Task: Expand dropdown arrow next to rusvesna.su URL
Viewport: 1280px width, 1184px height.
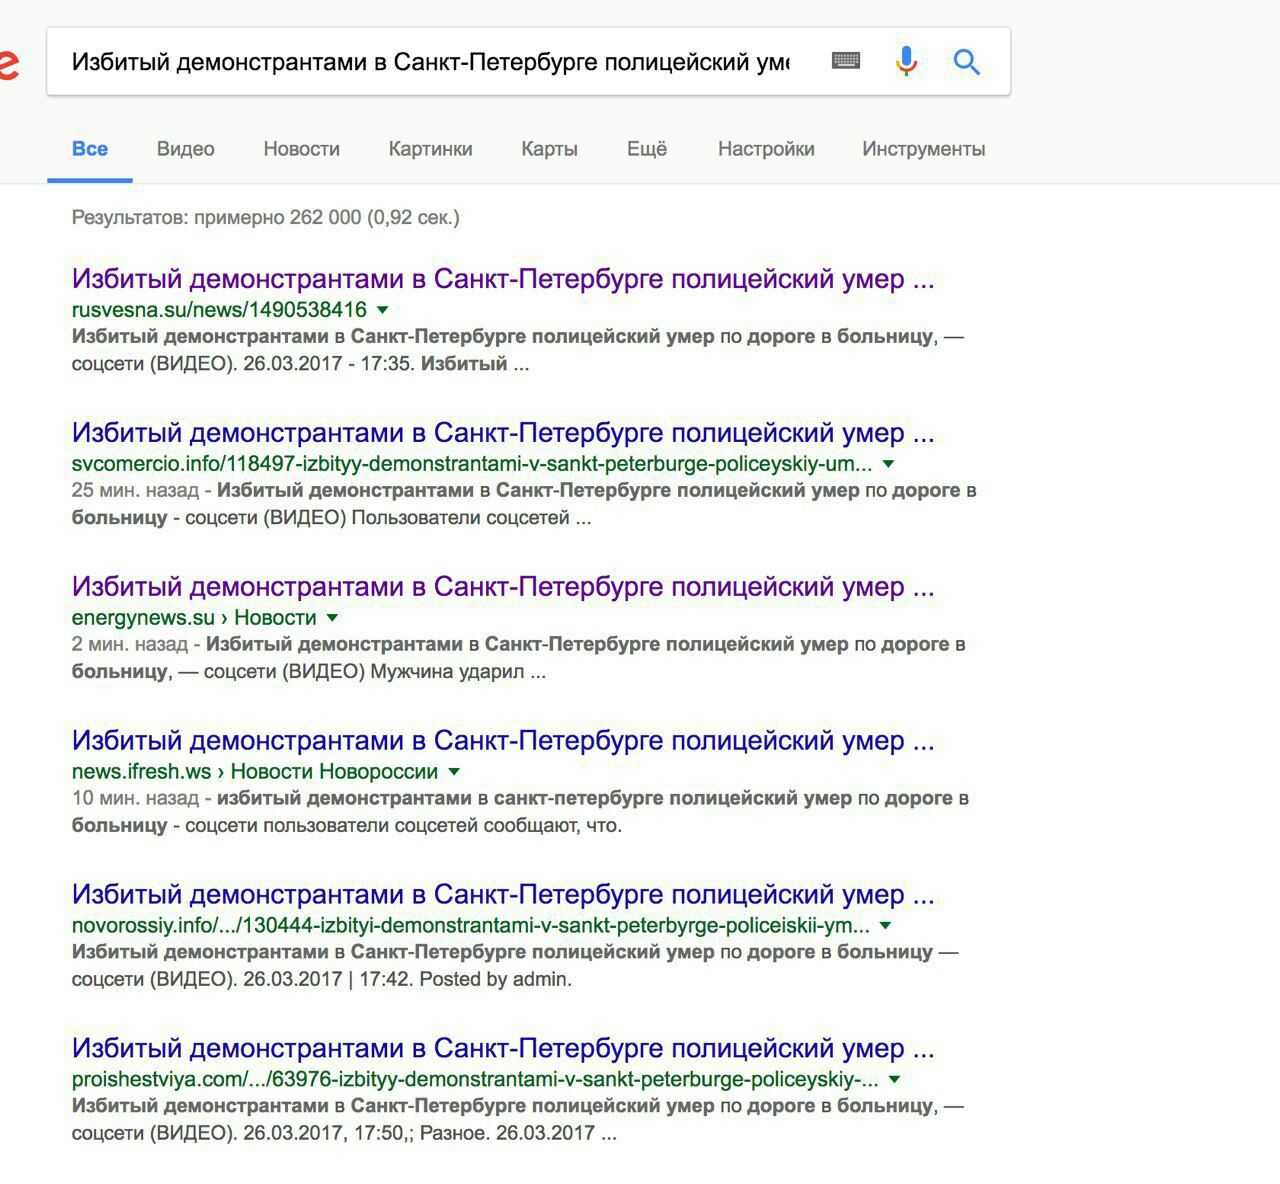Action: tap(382, 310)
